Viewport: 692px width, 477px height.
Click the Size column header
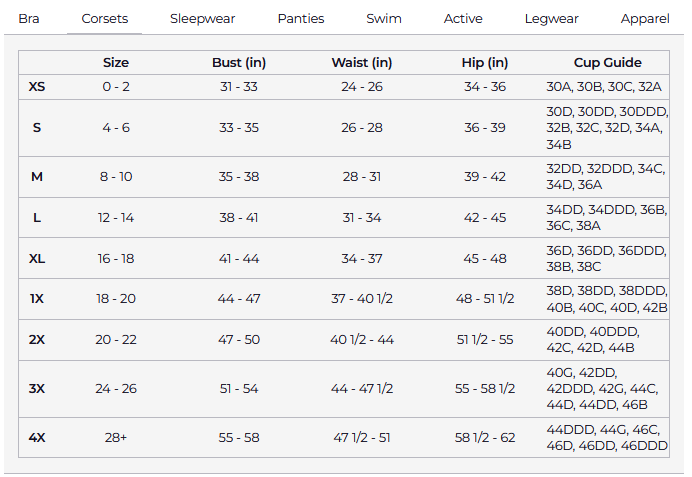[x=116, y=62]
